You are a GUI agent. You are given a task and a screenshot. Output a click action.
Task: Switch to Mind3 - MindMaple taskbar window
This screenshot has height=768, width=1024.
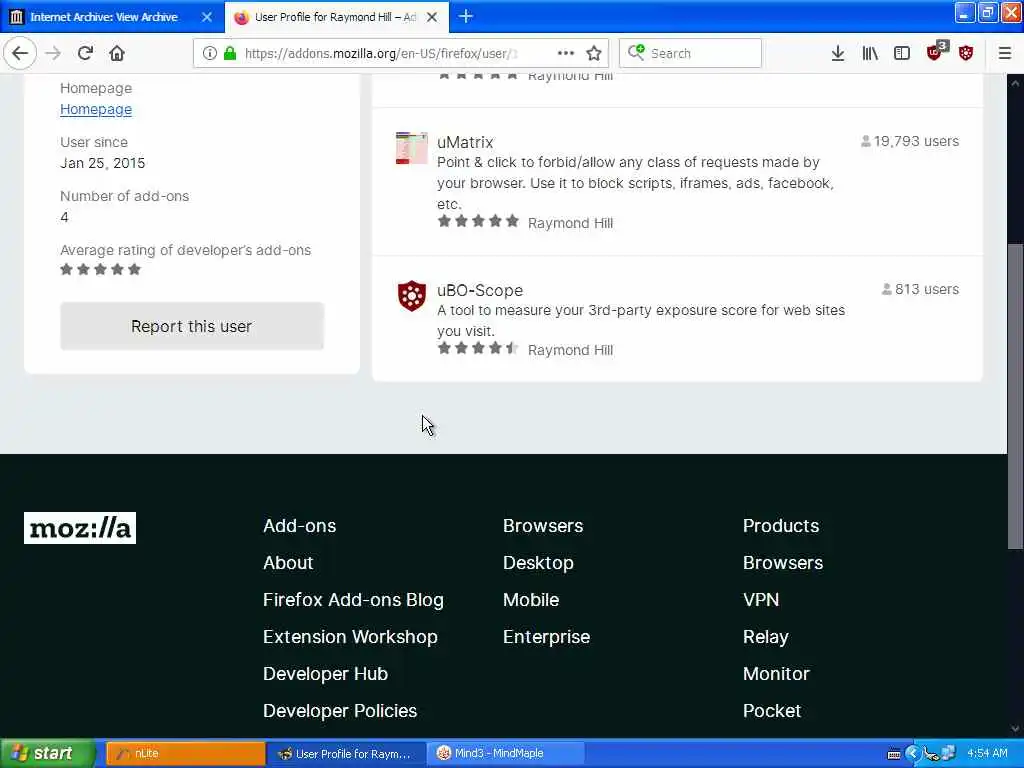(506, 753)
